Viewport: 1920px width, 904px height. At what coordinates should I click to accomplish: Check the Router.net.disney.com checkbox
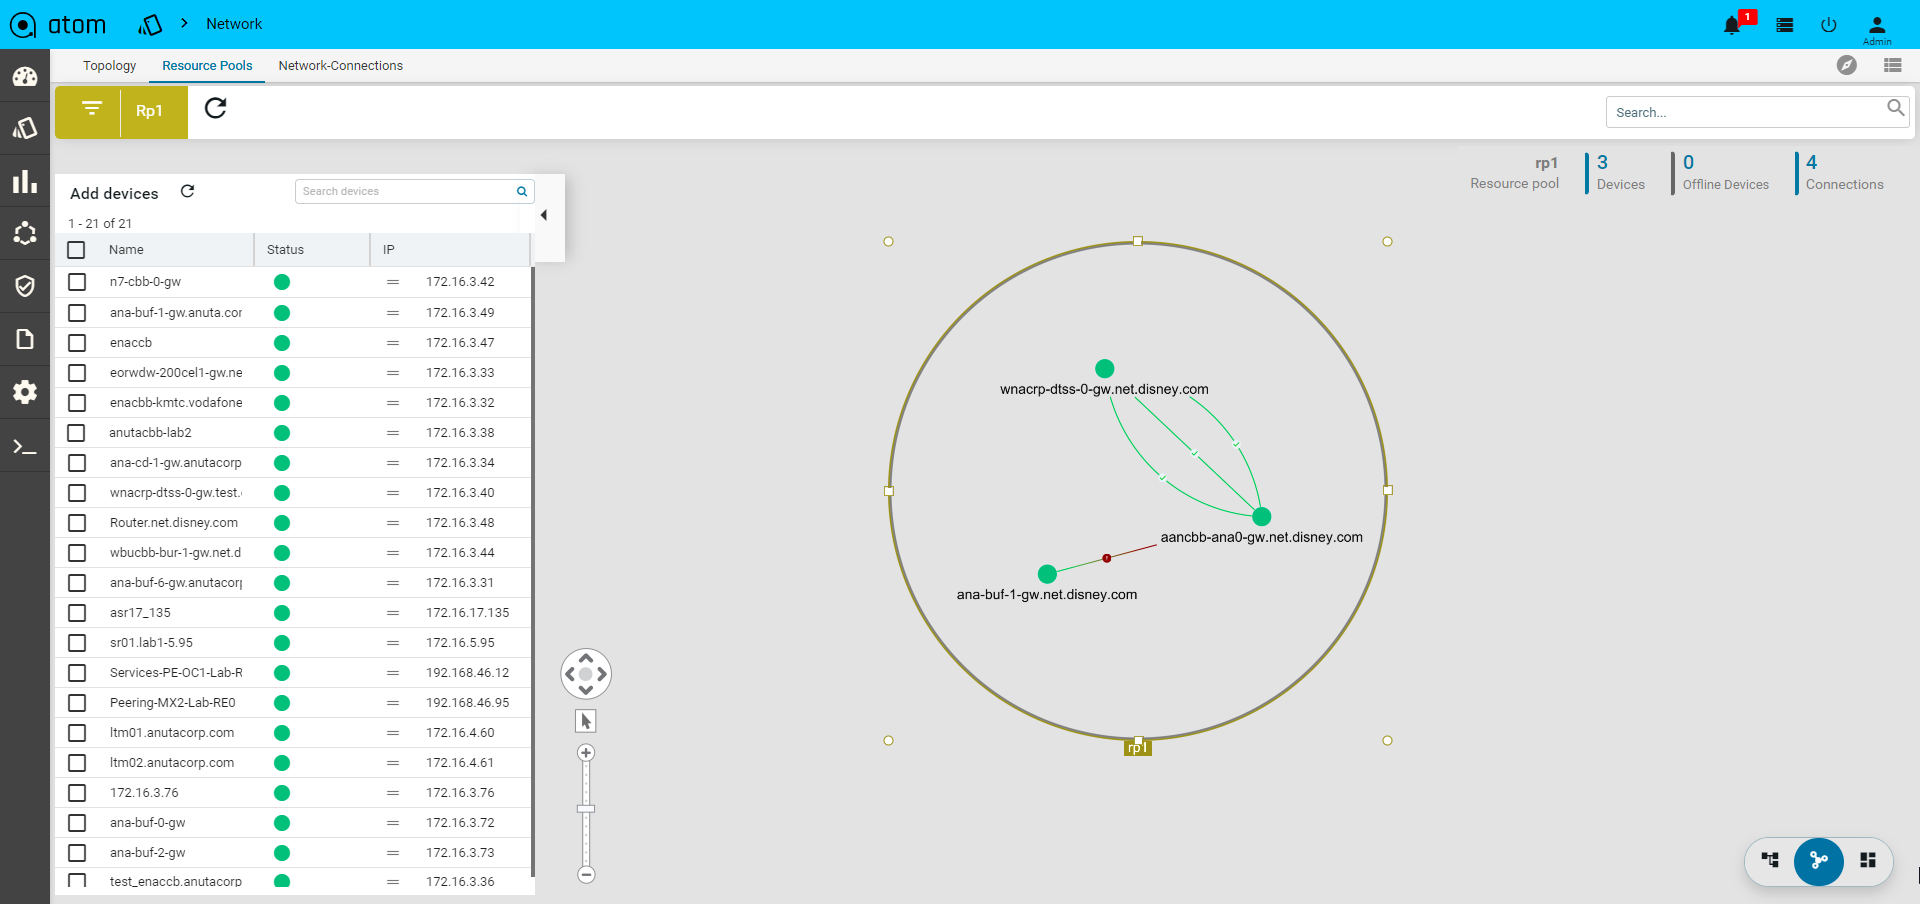[77, 523]
